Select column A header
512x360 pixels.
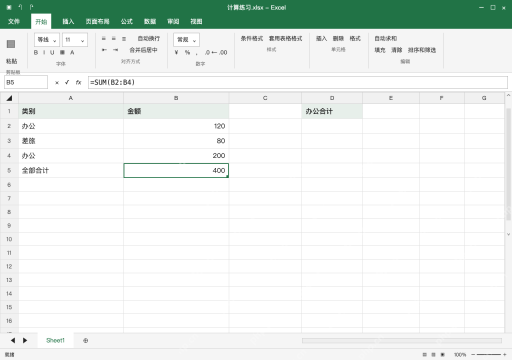71,98
